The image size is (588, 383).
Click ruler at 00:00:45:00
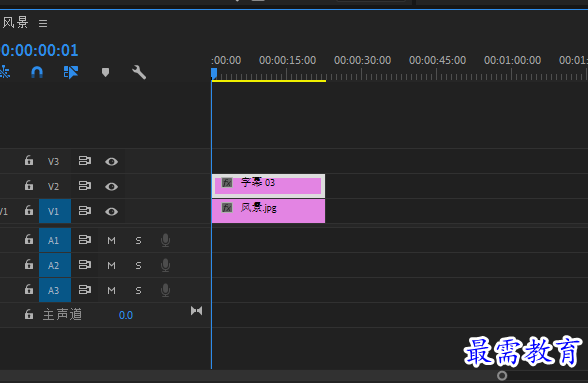[x=437, y=60]
